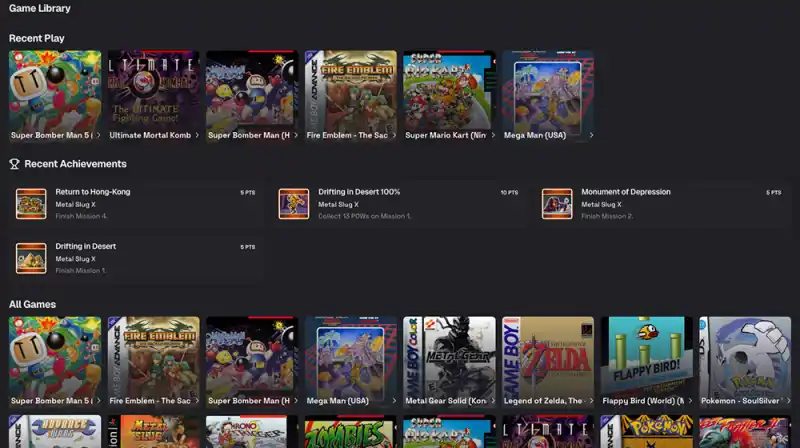Select the Return to Hong-Kong achievement title
Screen dimensions: 800x448
(93, 192)
